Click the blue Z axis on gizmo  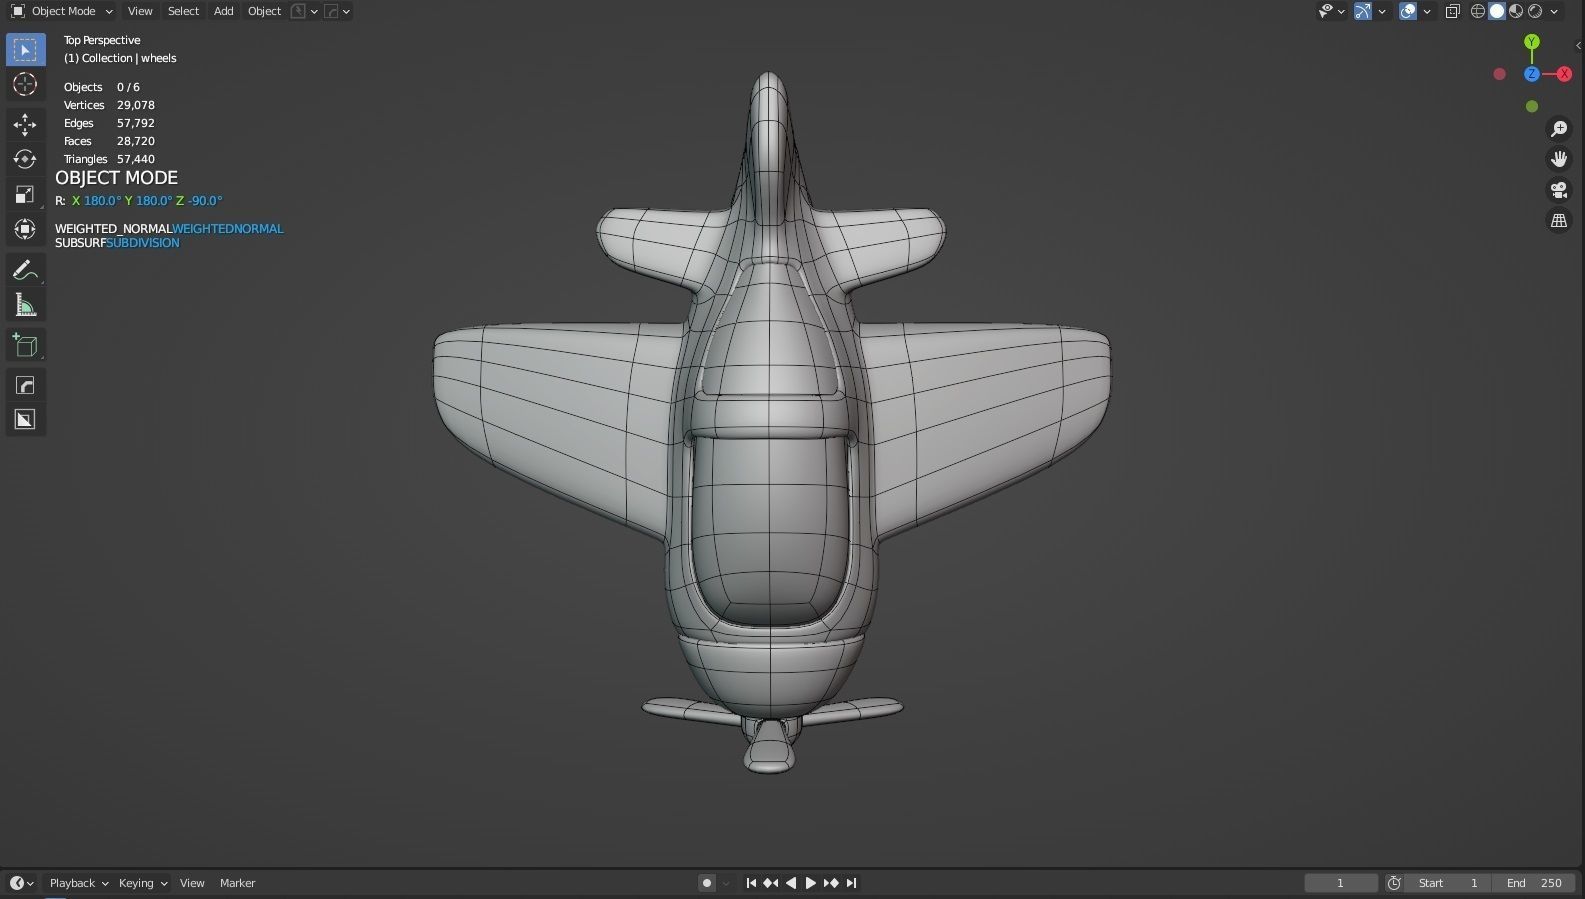pos(1532,74)
